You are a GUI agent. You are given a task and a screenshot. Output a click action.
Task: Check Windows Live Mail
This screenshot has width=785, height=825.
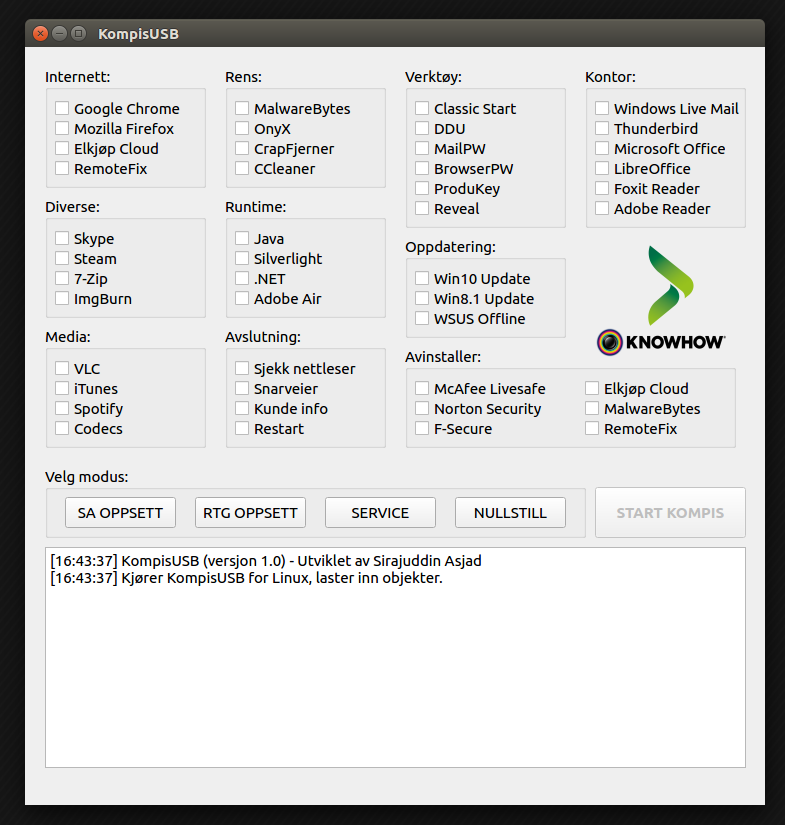point(602,108)
